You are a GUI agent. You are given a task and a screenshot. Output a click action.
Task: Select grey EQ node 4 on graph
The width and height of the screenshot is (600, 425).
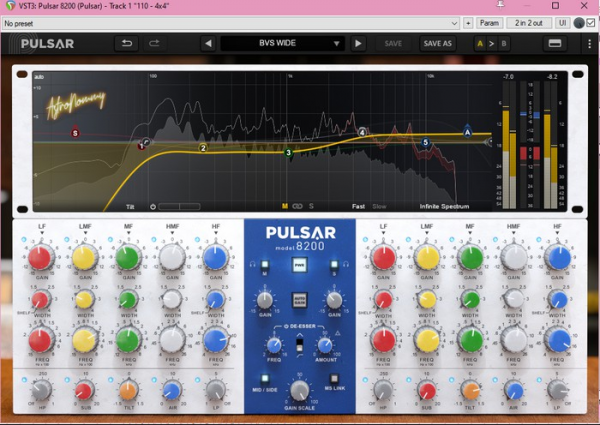(362, 132)
